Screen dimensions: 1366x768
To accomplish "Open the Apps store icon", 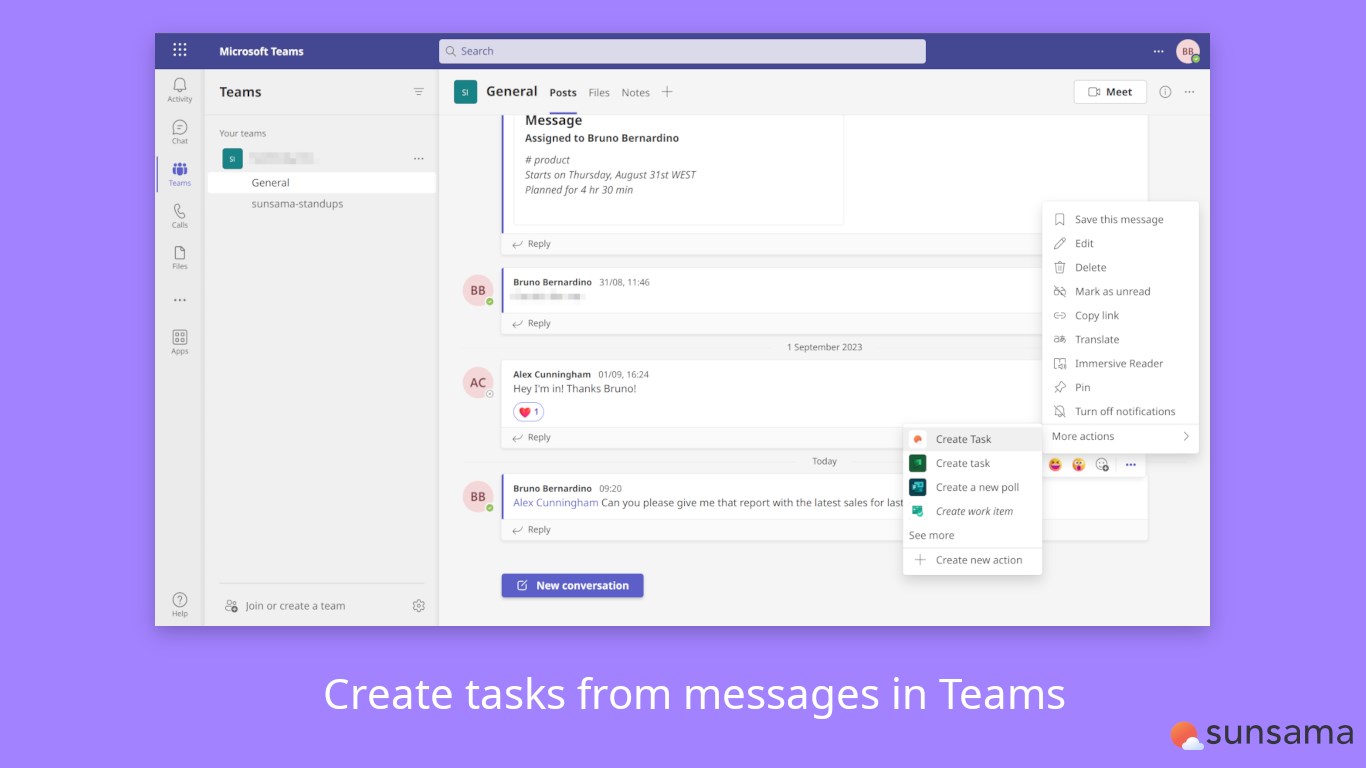I will 180,342.
